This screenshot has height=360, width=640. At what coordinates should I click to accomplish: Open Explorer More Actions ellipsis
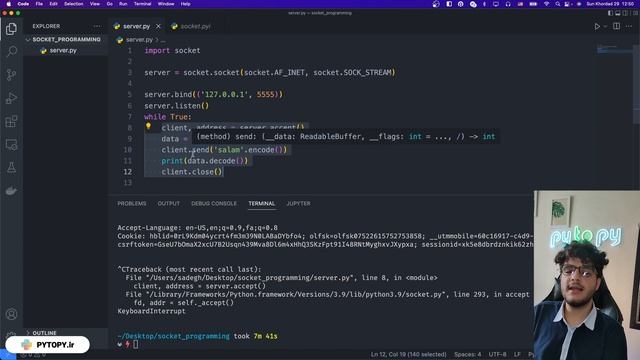[x=97, y=26]
